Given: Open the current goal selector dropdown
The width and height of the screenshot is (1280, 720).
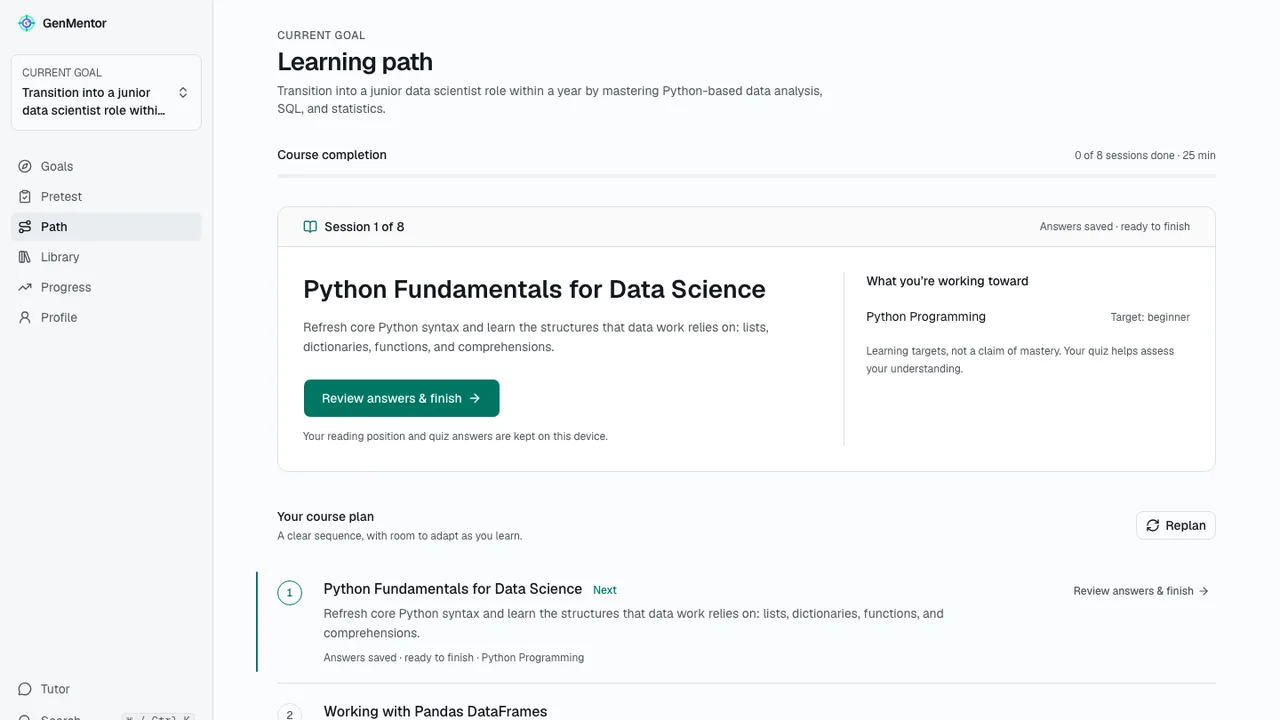Looking at the screenshot, I should click(x=106, y=92).
